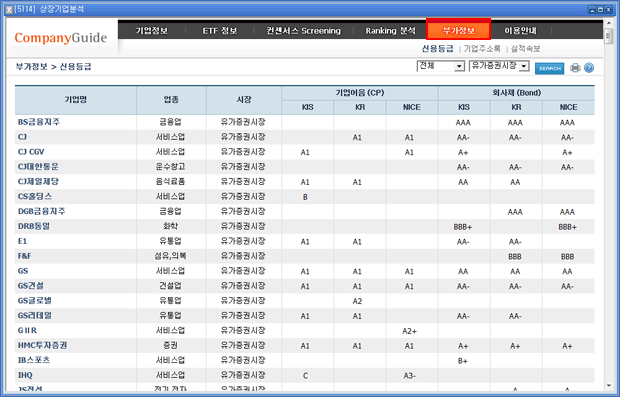Open the 실적속보 submenu
This screenshot has height=397, width=620.
click(x=525, y=49)
